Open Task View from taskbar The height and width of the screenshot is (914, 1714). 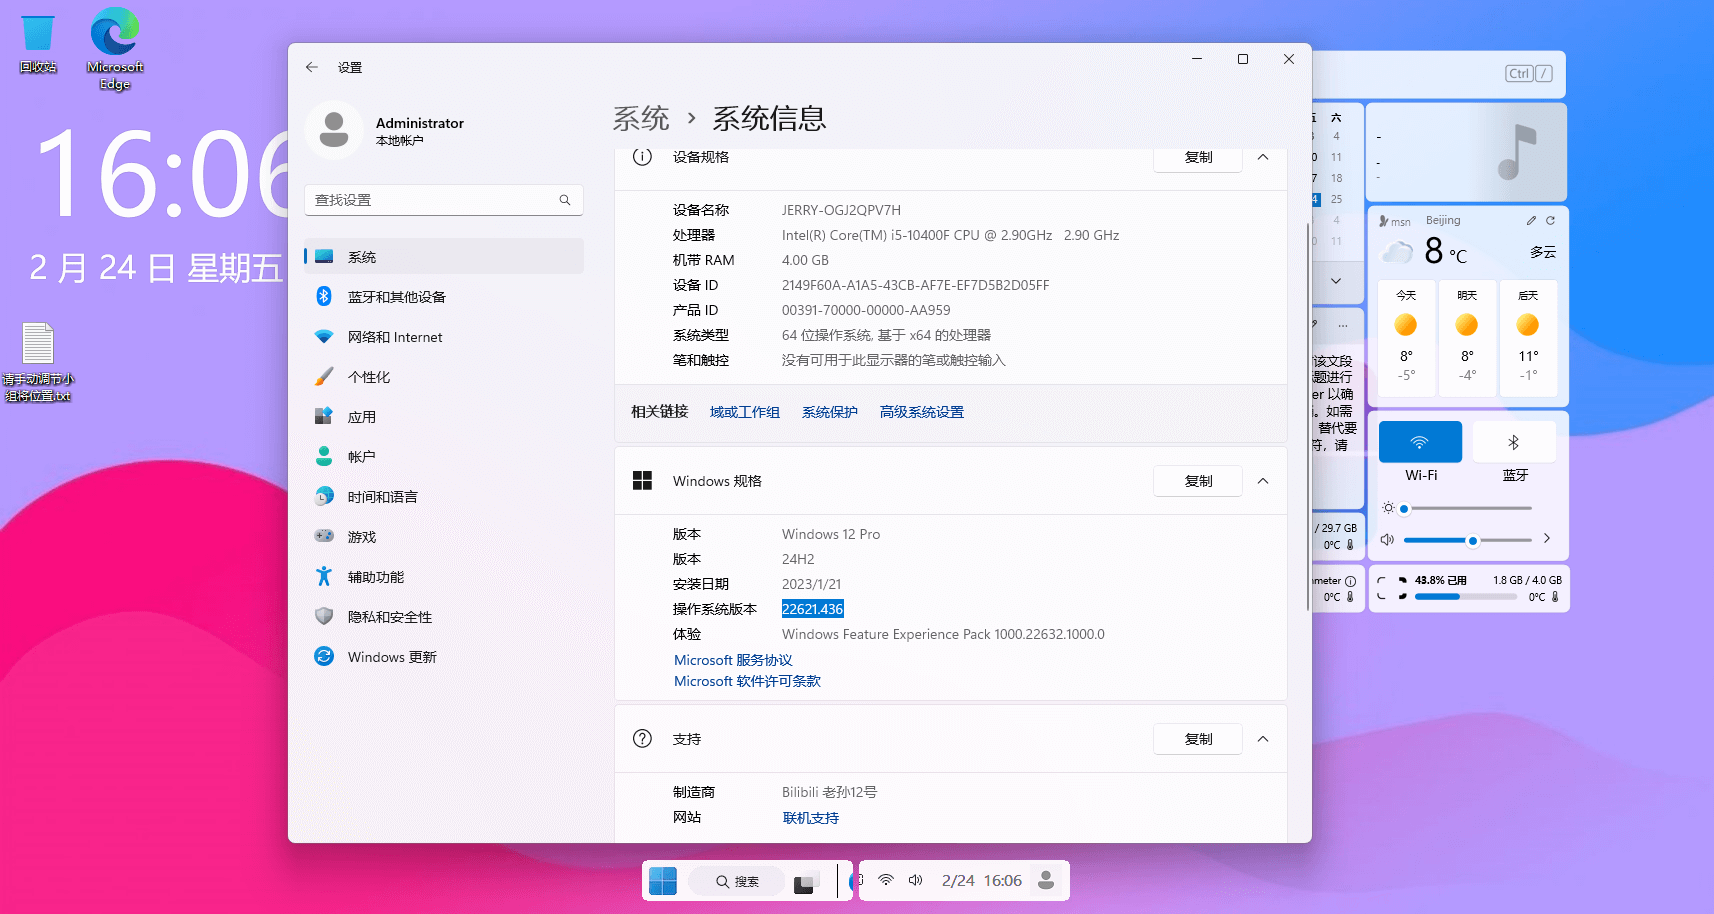[805, 882]
